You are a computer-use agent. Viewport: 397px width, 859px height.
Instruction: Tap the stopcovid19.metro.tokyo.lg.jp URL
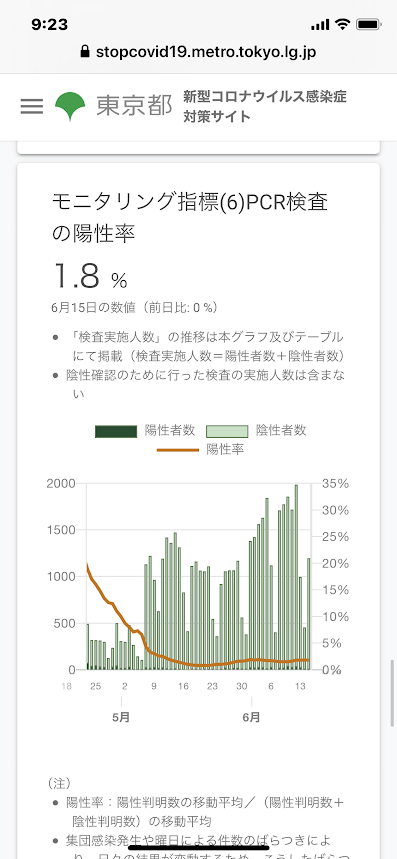tap(206, 52)
